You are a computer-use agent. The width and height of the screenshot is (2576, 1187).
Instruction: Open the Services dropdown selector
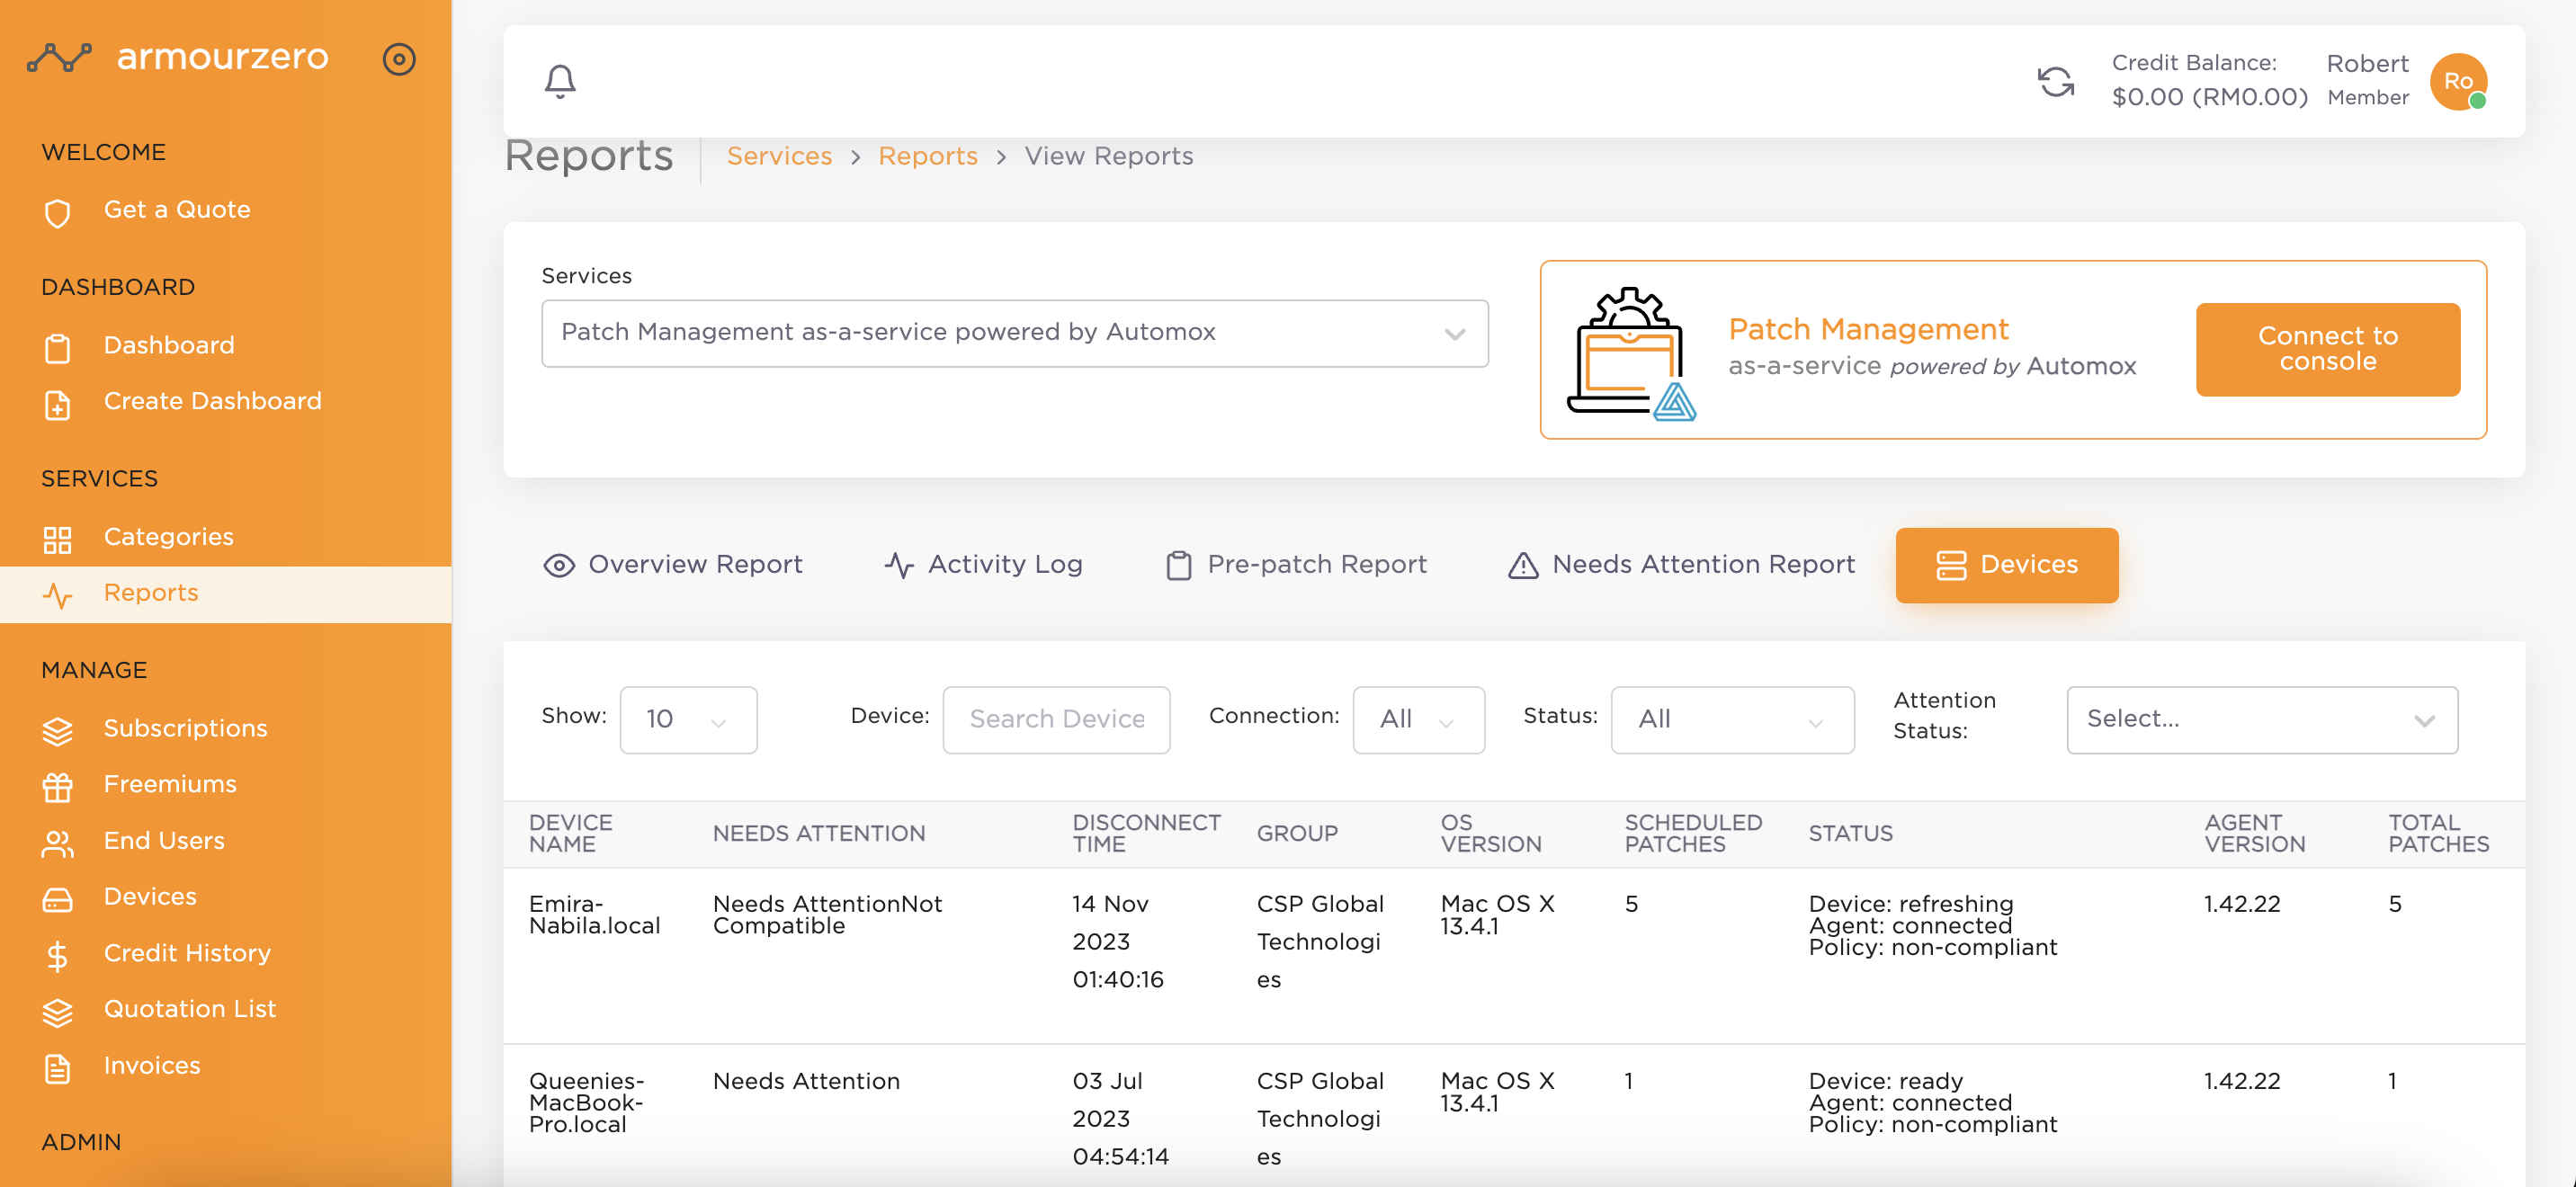(x=1014, y=332)
